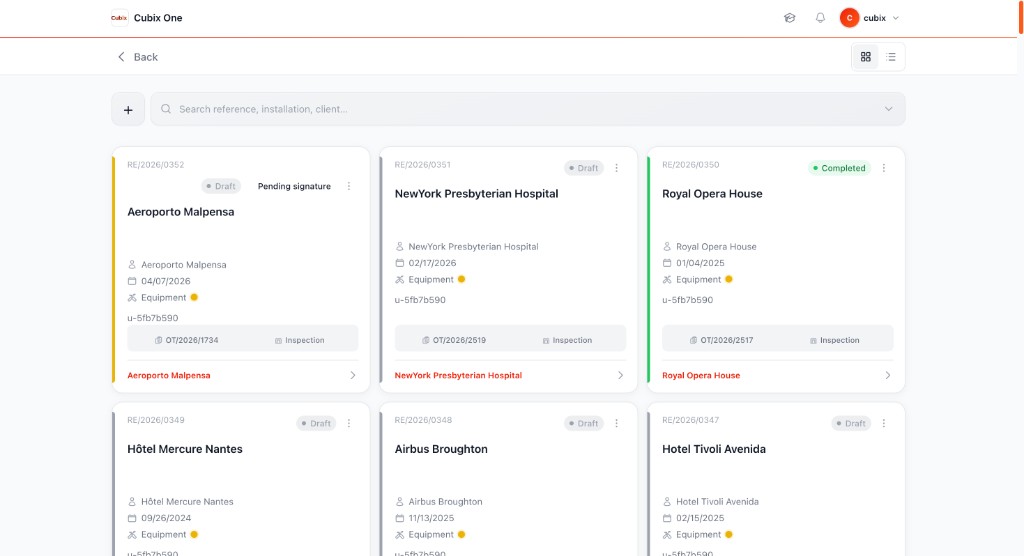Click the cubix user avatar
This screenshot has width=1024, height=556.
(x=849, y=18)
